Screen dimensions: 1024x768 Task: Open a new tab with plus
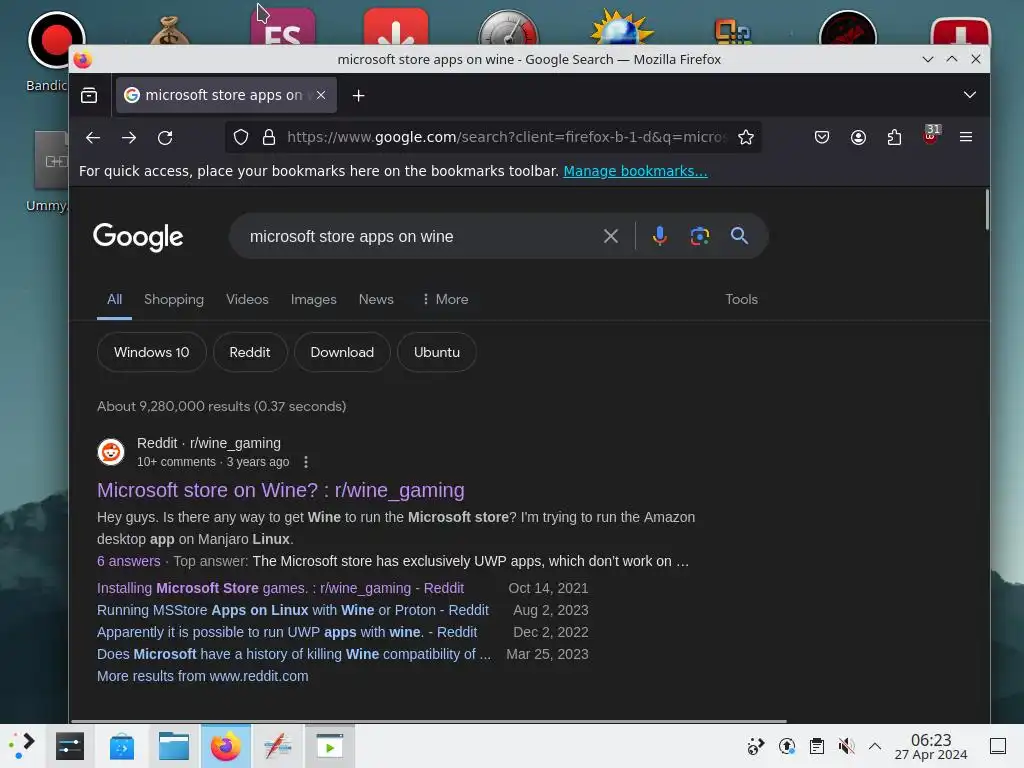pos(359,96)
